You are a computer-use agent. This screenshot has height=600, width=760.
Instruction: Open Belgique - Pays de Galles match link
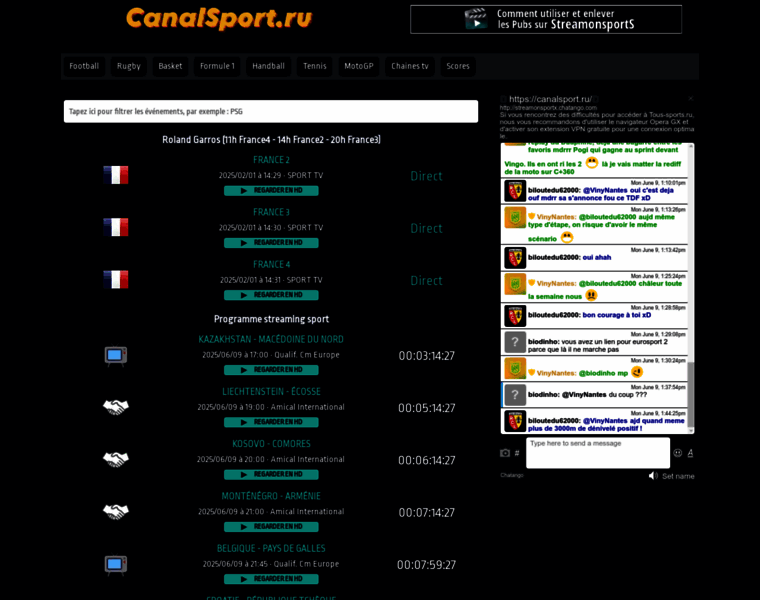[x=271, y=549]
